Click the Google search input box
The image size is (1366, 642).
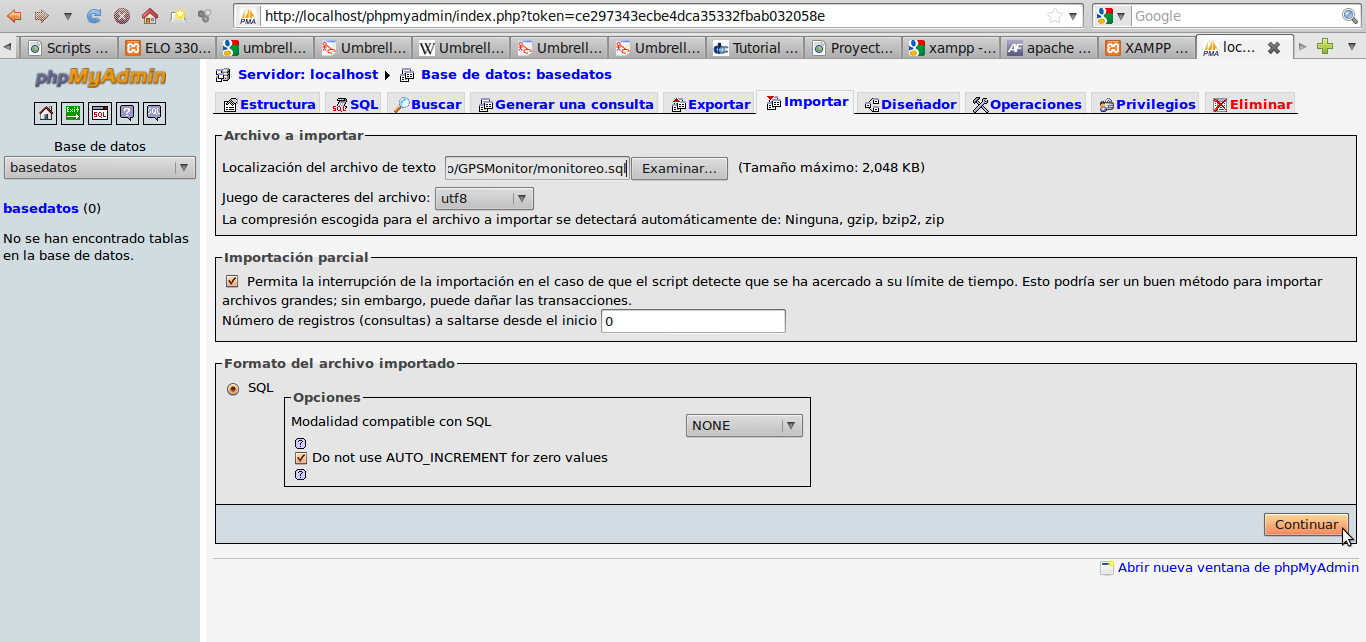pyautogui.click(x=1234, y=16)
